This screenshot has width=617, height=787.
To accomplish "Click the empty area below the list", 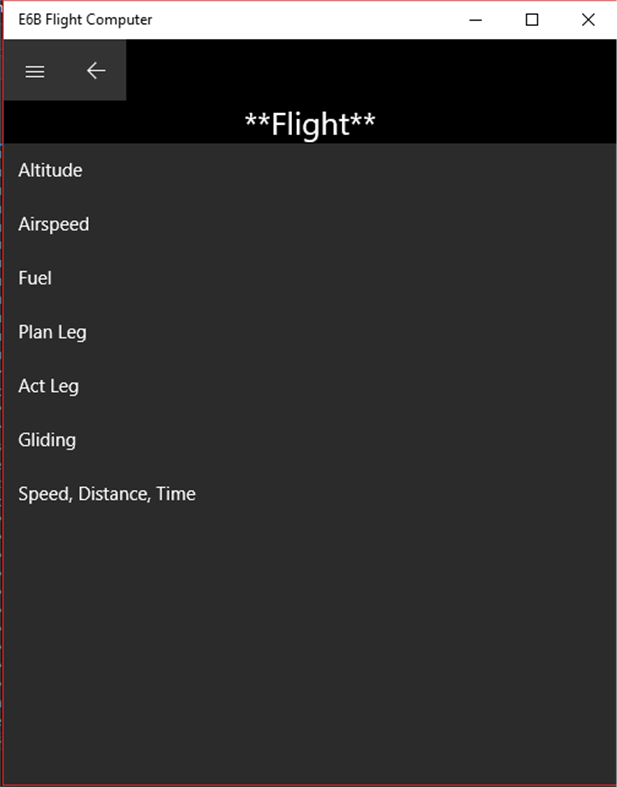I will [x=310, y=650].
